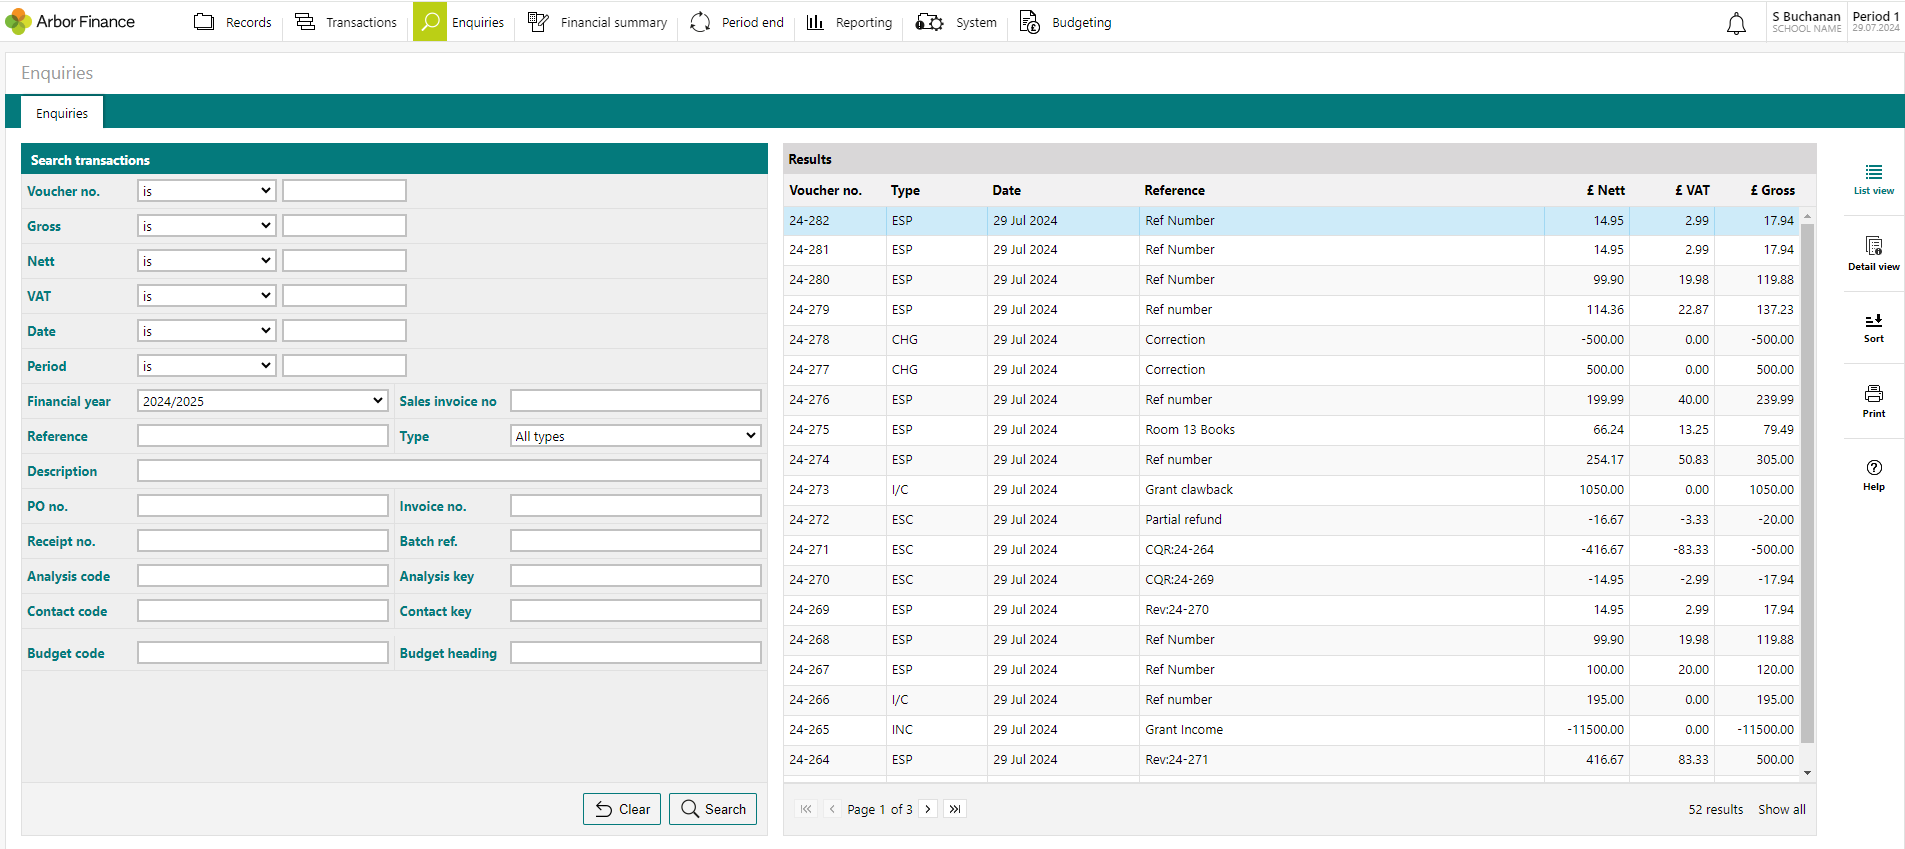Open Voucher no. operator dropdown
Screen dimensions: 1905x849
(x=206, y=191)
